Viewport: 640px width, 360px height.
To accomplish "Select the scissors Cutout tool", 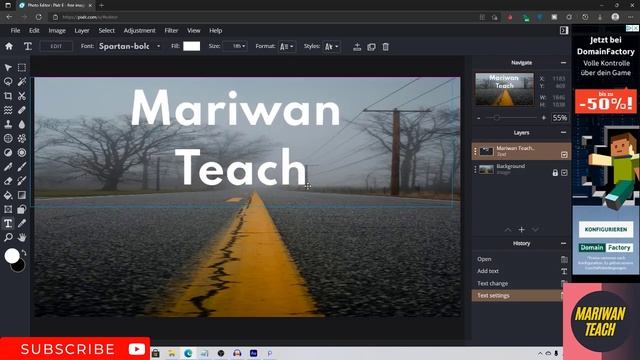I will [x=22, y=96].
